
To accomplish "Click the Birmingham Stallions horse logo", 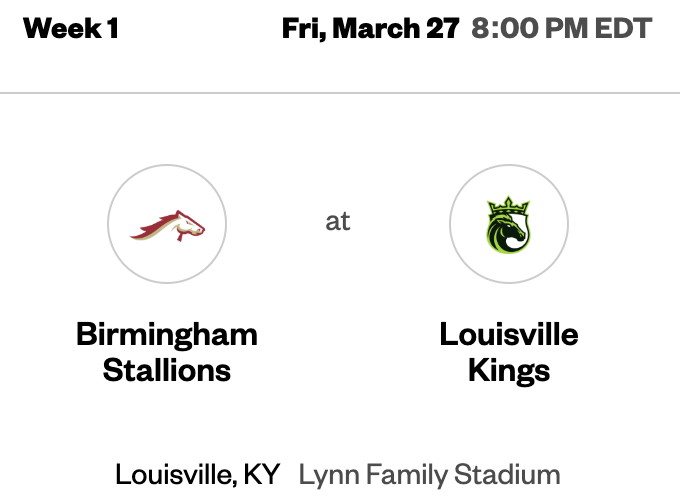I will click(x=167, y=224).
